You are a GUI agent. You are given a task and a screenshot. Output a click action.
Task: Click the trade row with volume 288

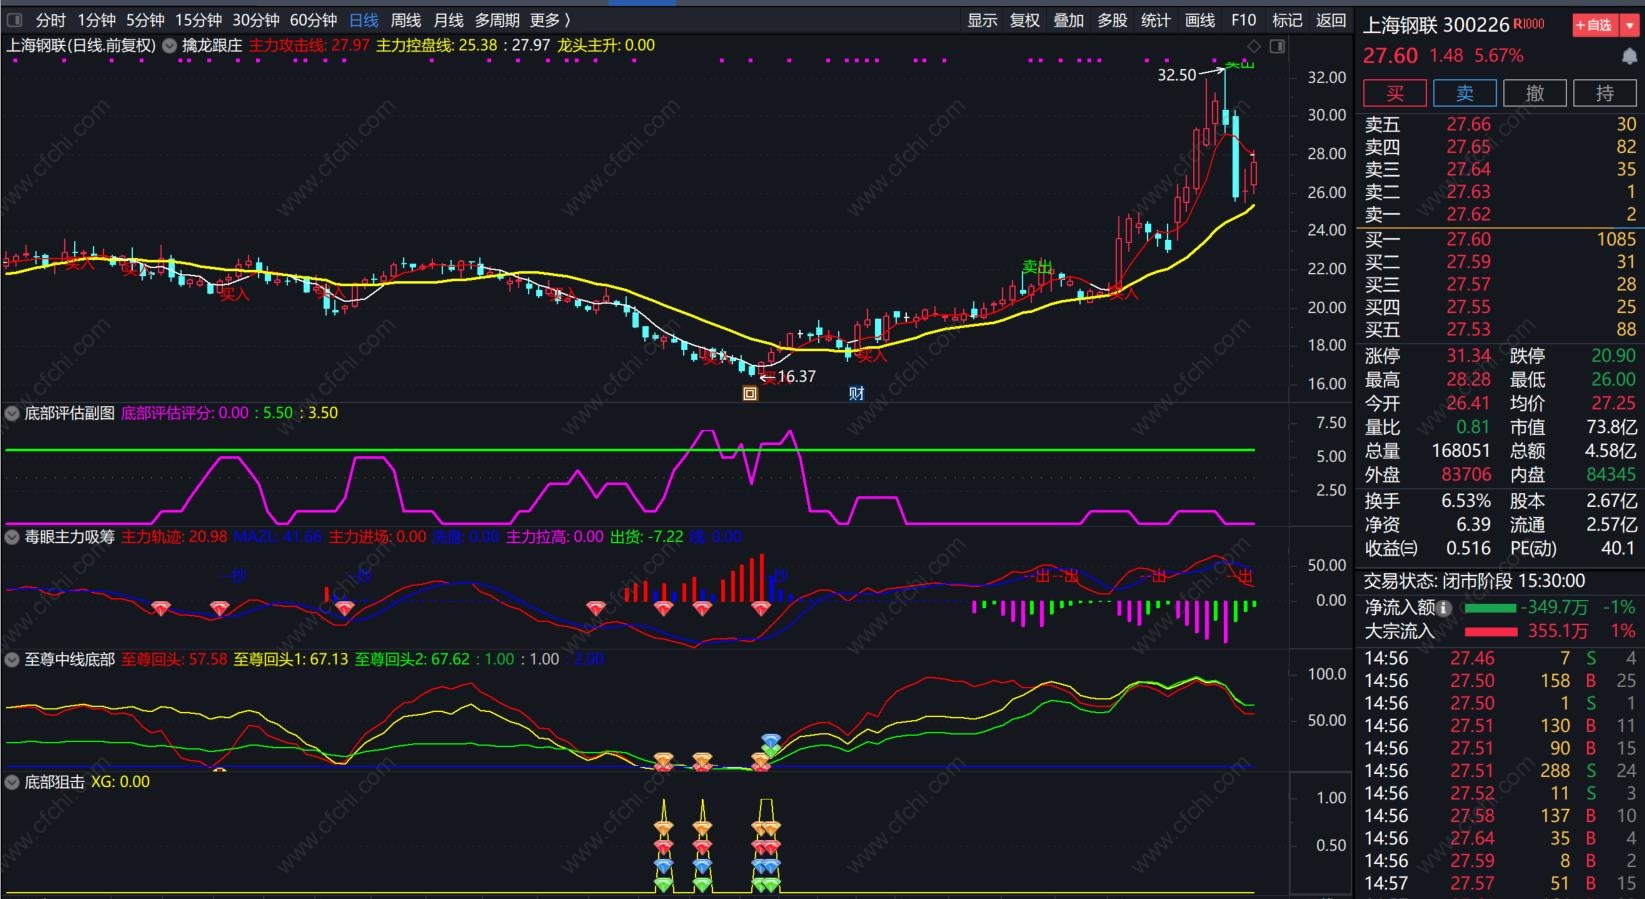pyautogui.click(x=1500, y=771)
